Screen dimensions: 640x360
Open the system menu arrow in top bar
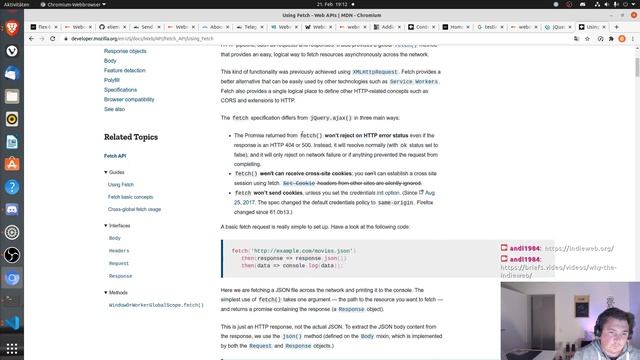click(633, 4)
